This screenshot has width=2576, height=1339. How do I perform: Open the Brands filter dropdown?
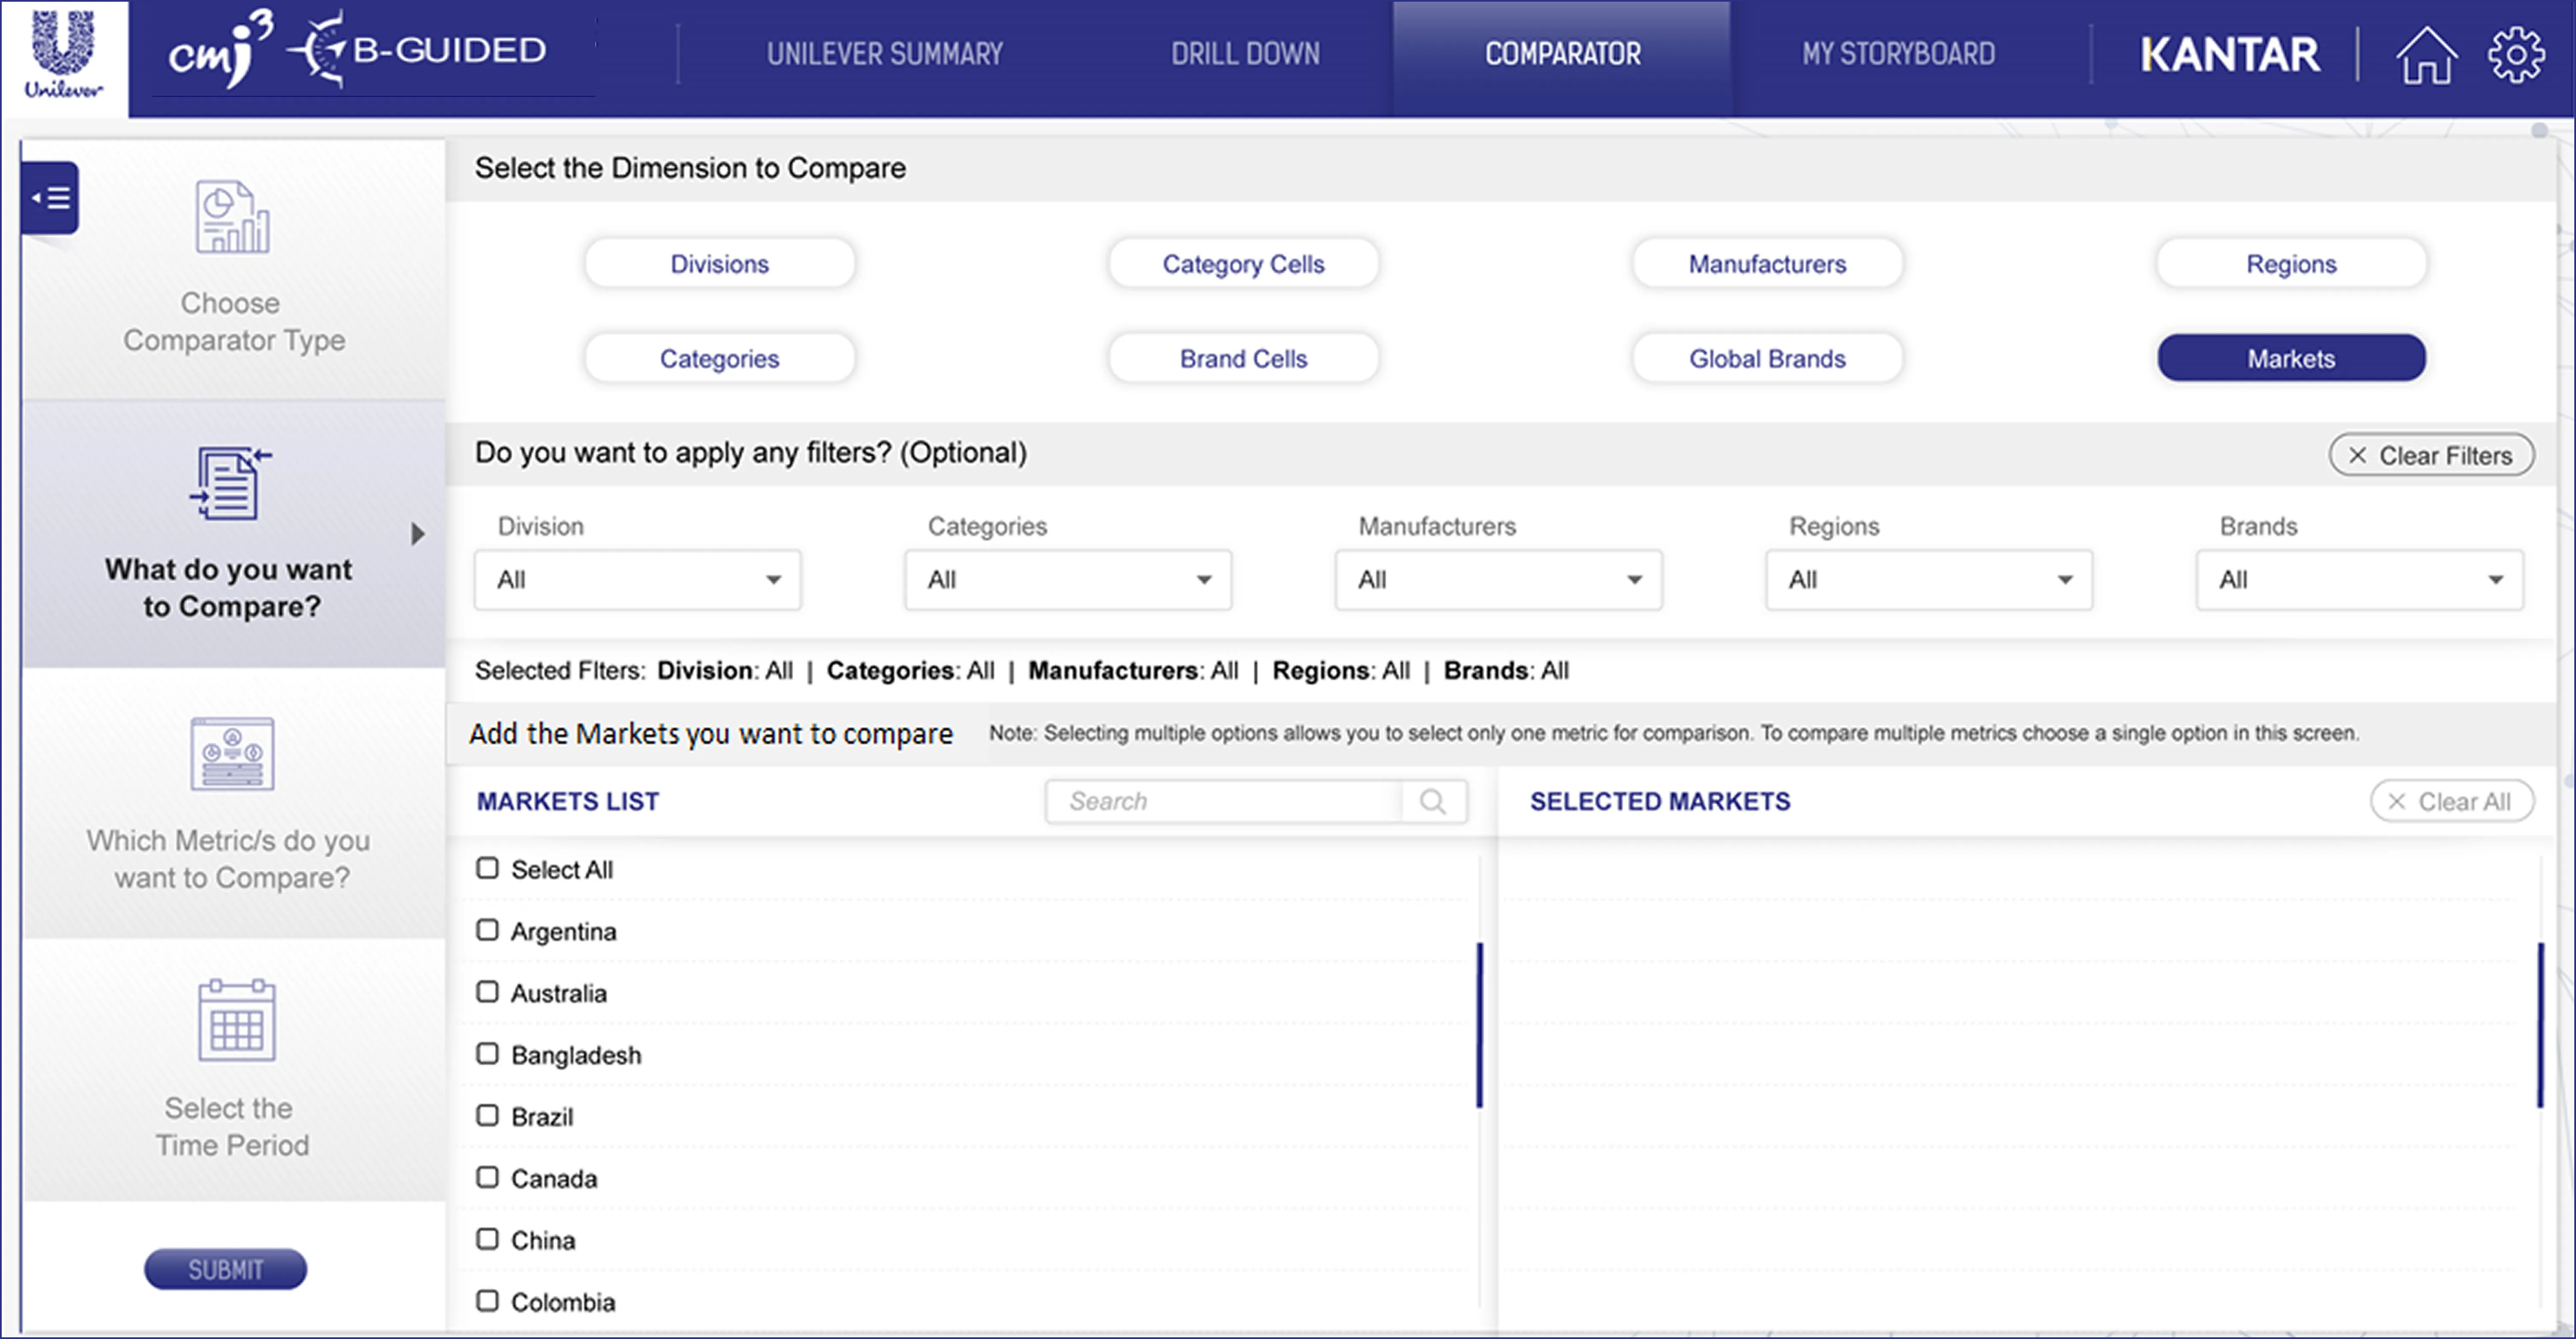(x=2359, y=580)
